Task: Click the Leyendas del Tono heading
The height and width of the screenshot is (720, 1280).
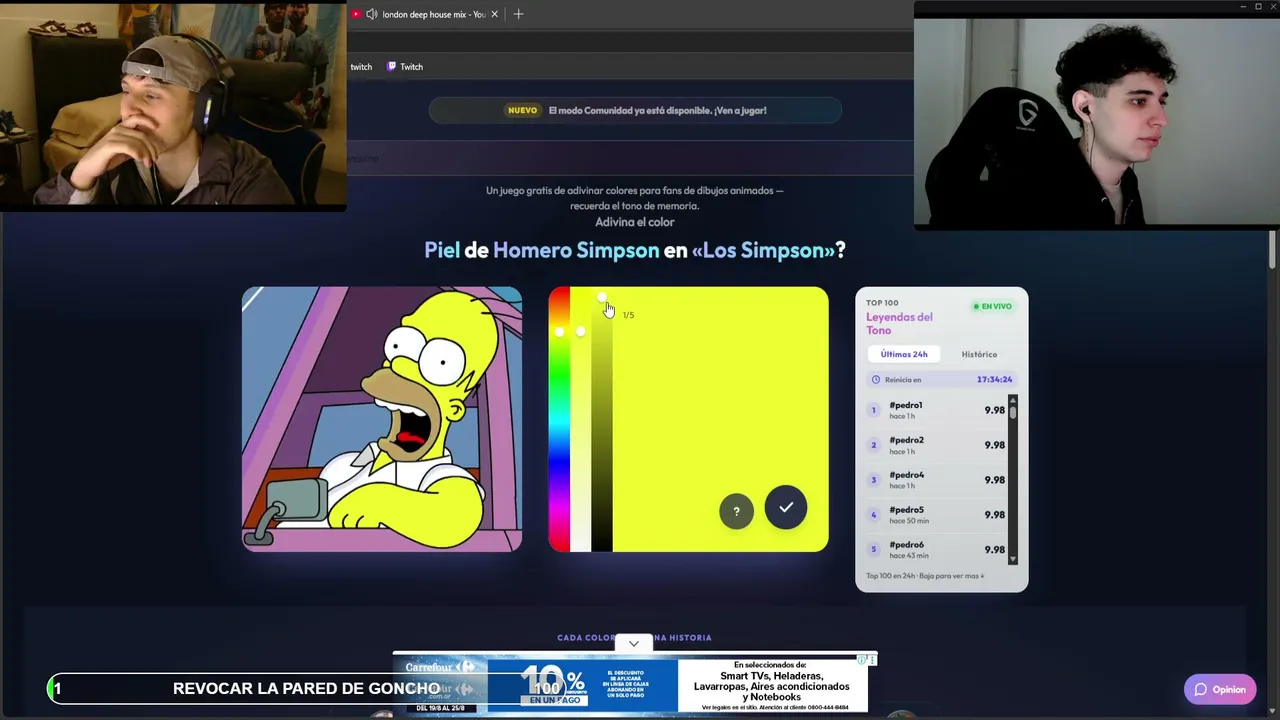Action: (x=899, y=323)
